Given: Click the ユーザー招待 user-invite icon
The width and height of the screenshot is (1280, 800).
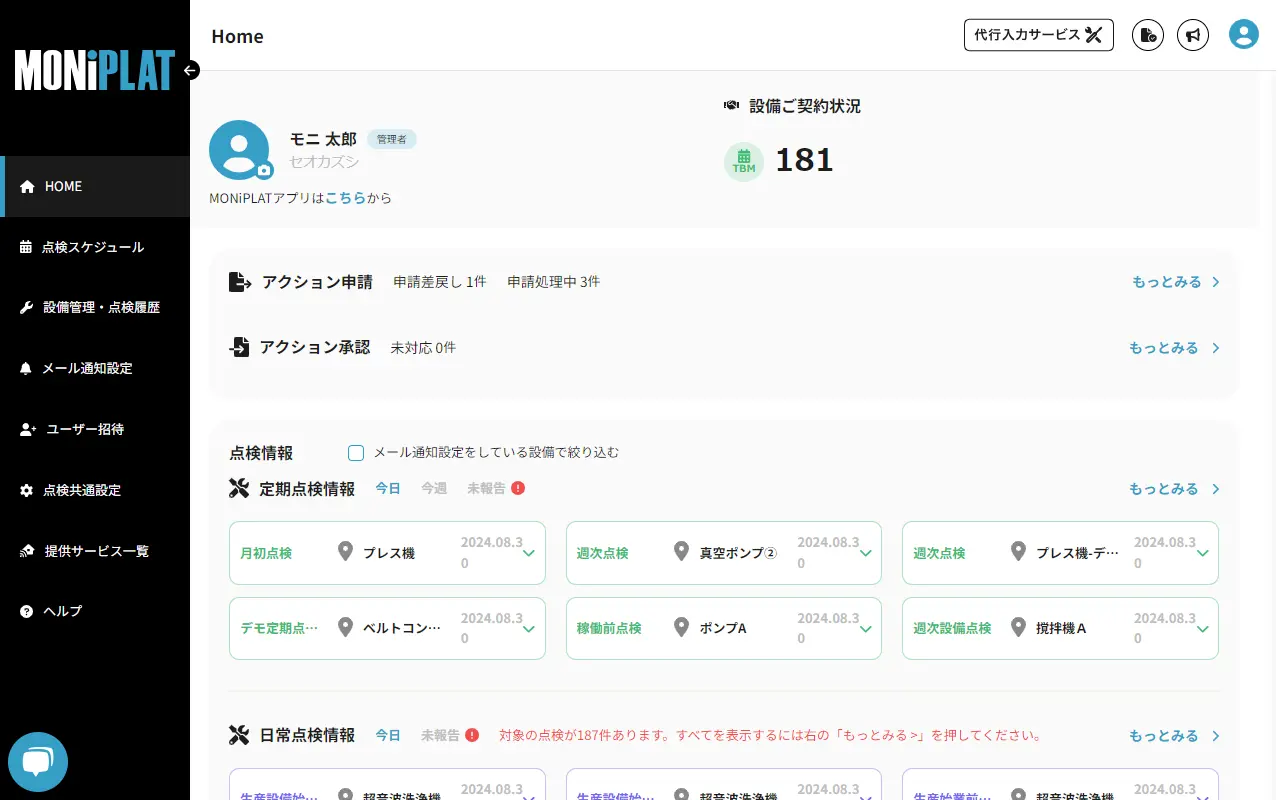Looking at the screenshot, I should tap(25, 429).
